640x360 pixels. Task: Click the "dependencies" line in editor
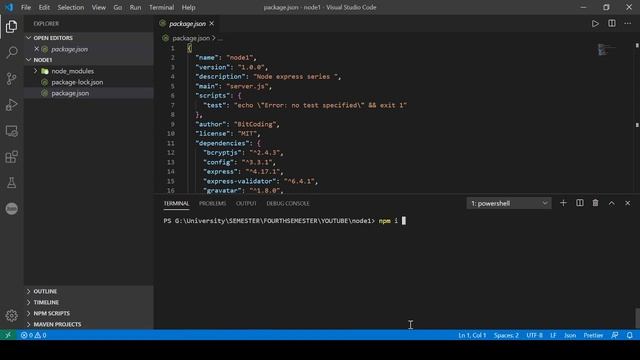228,143
